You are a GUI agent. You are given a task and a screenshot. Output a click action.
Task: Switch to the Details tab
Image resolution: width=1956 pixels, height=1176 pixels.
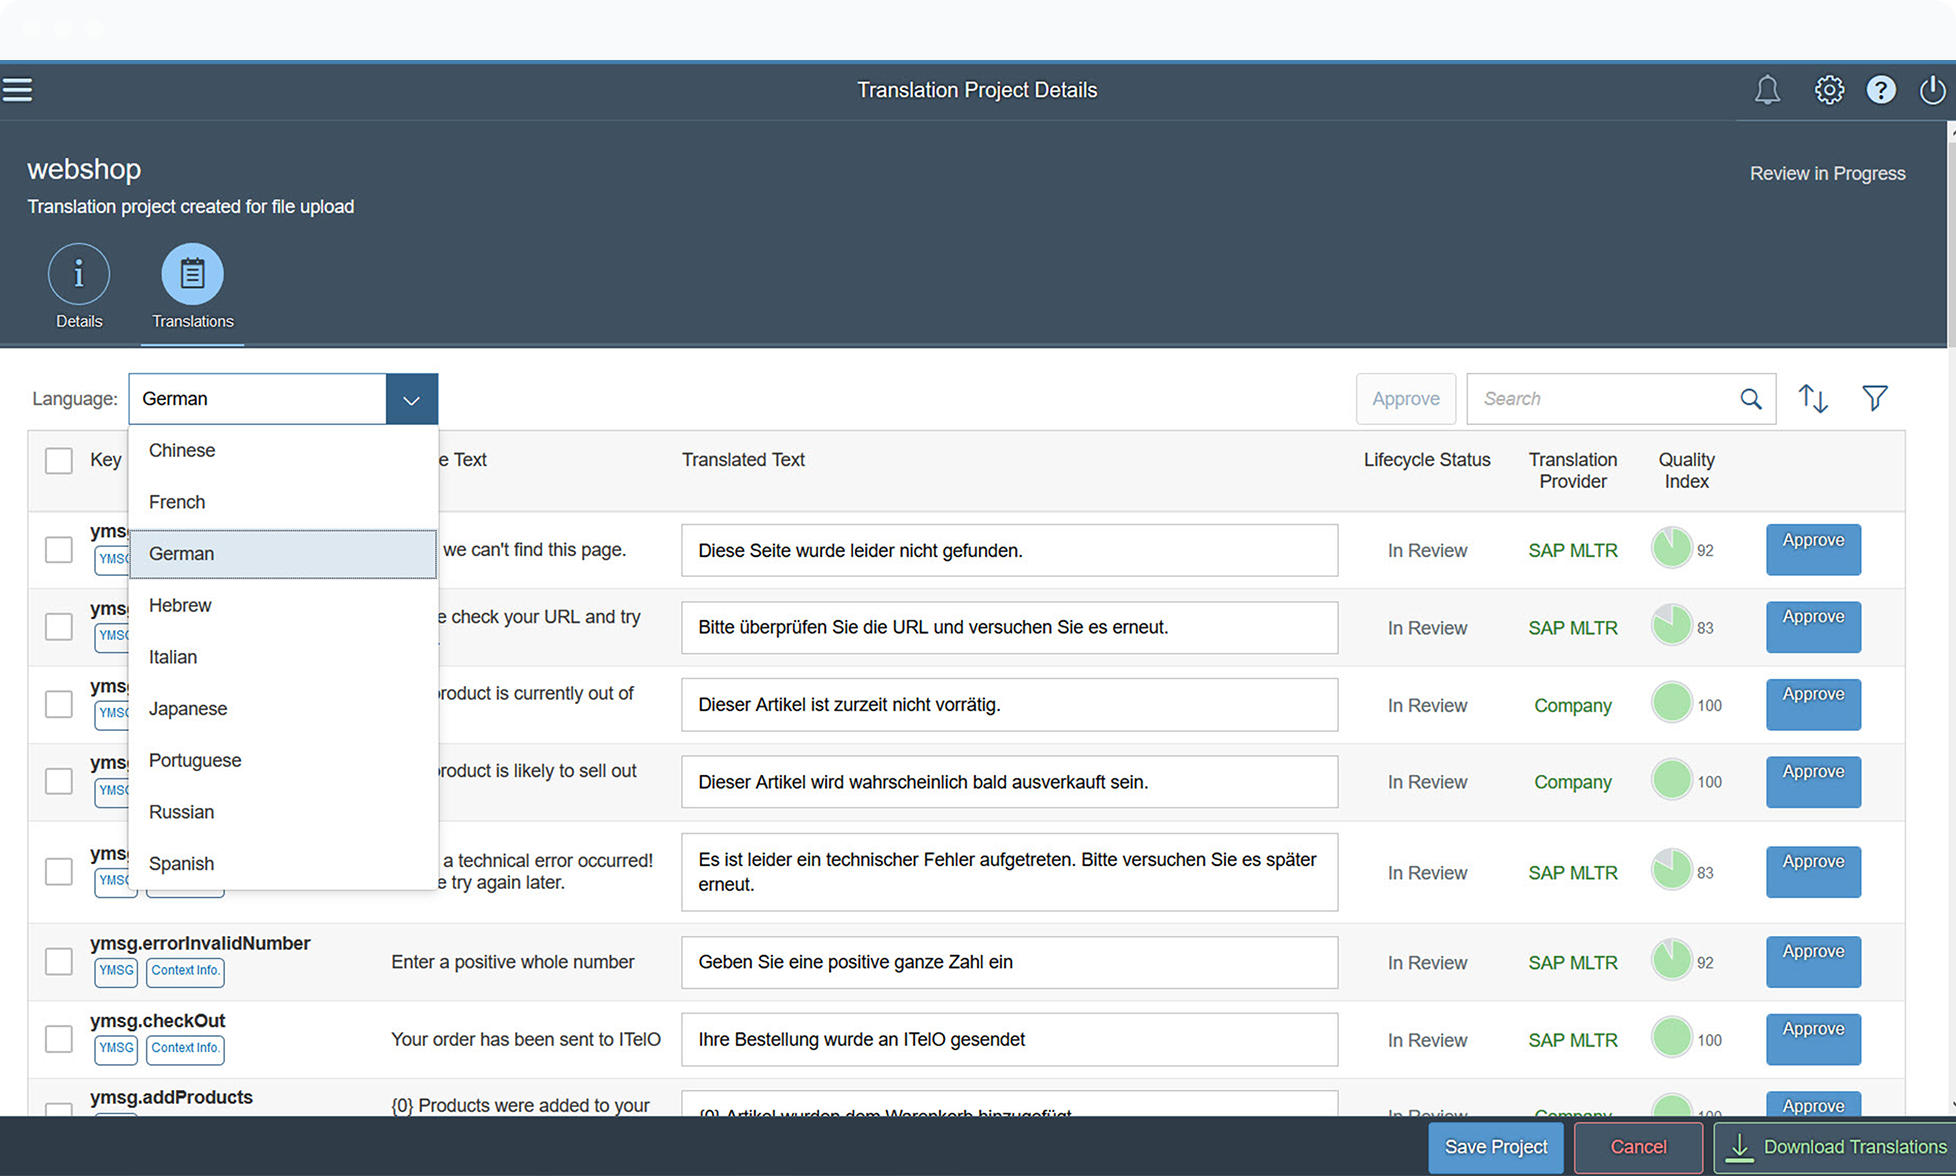coord(79,287)
